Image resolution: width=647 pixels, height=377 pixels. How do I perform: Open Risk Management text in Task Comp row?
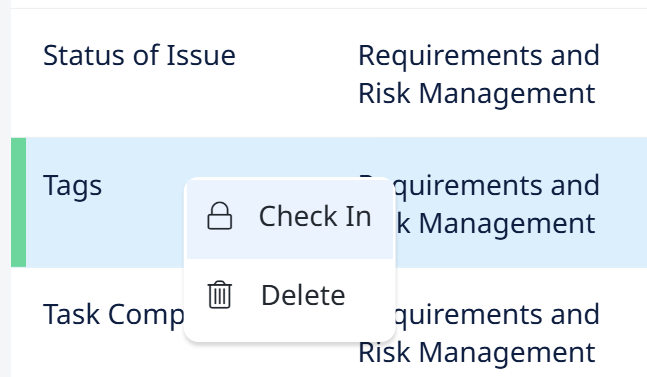coord(477,353)
